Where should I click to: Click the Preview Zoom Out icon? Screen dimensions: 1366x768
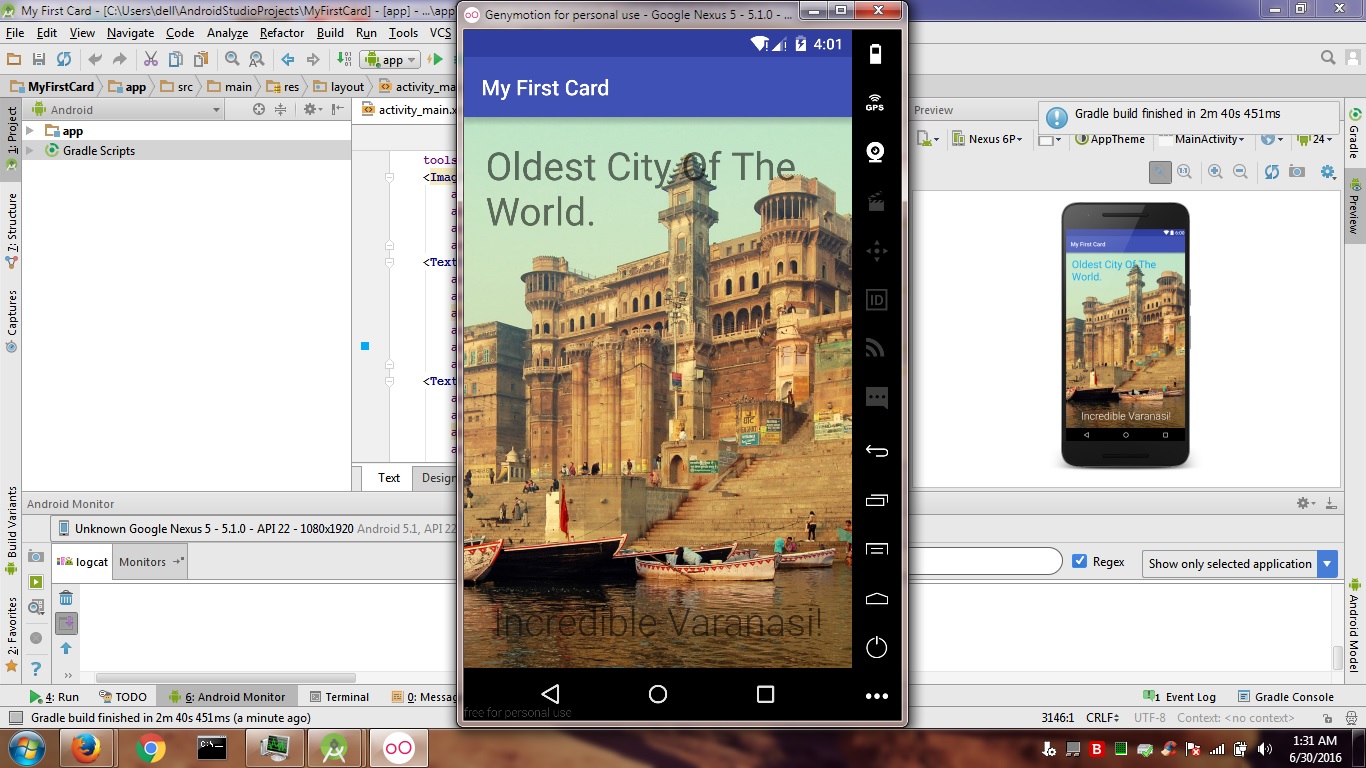(1240, 172)
